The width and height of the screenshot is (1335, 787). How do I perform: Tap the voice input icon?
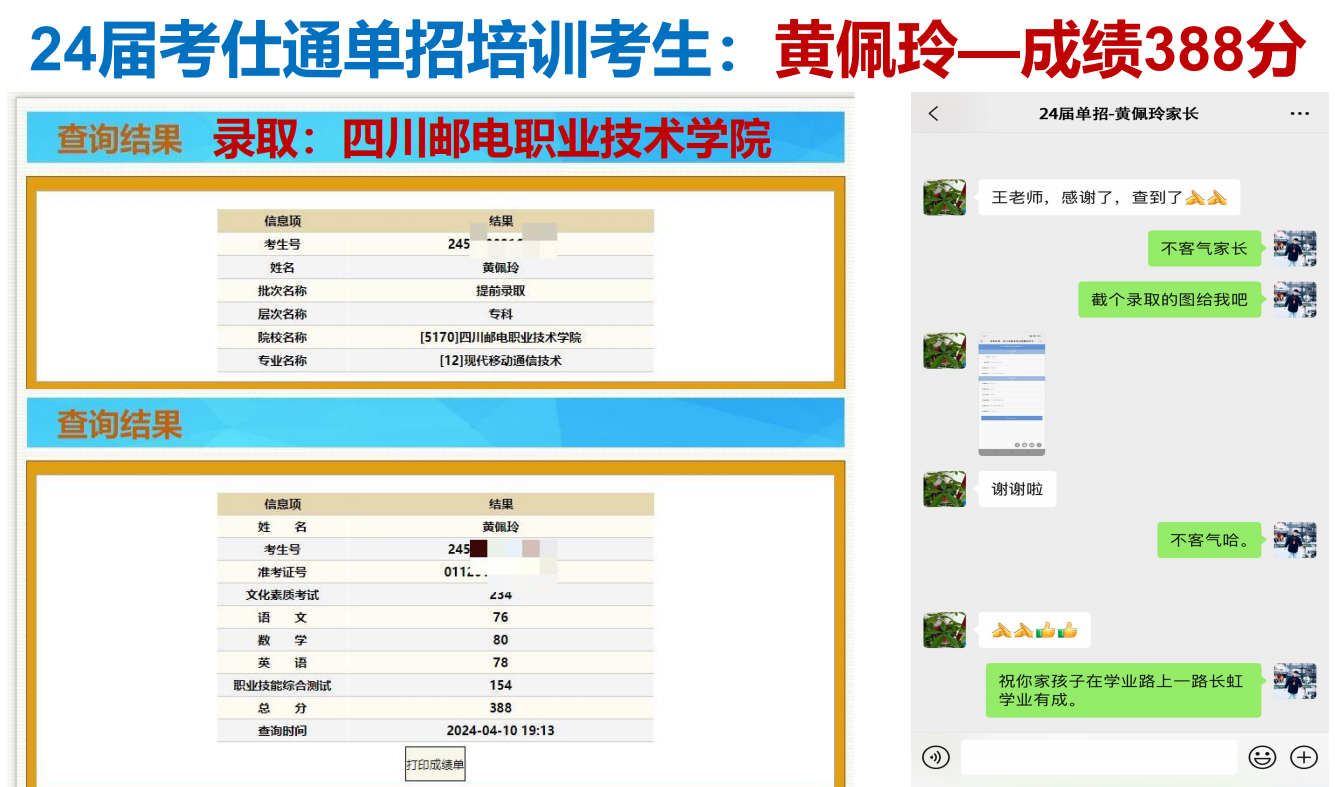[x=936, y=757]
